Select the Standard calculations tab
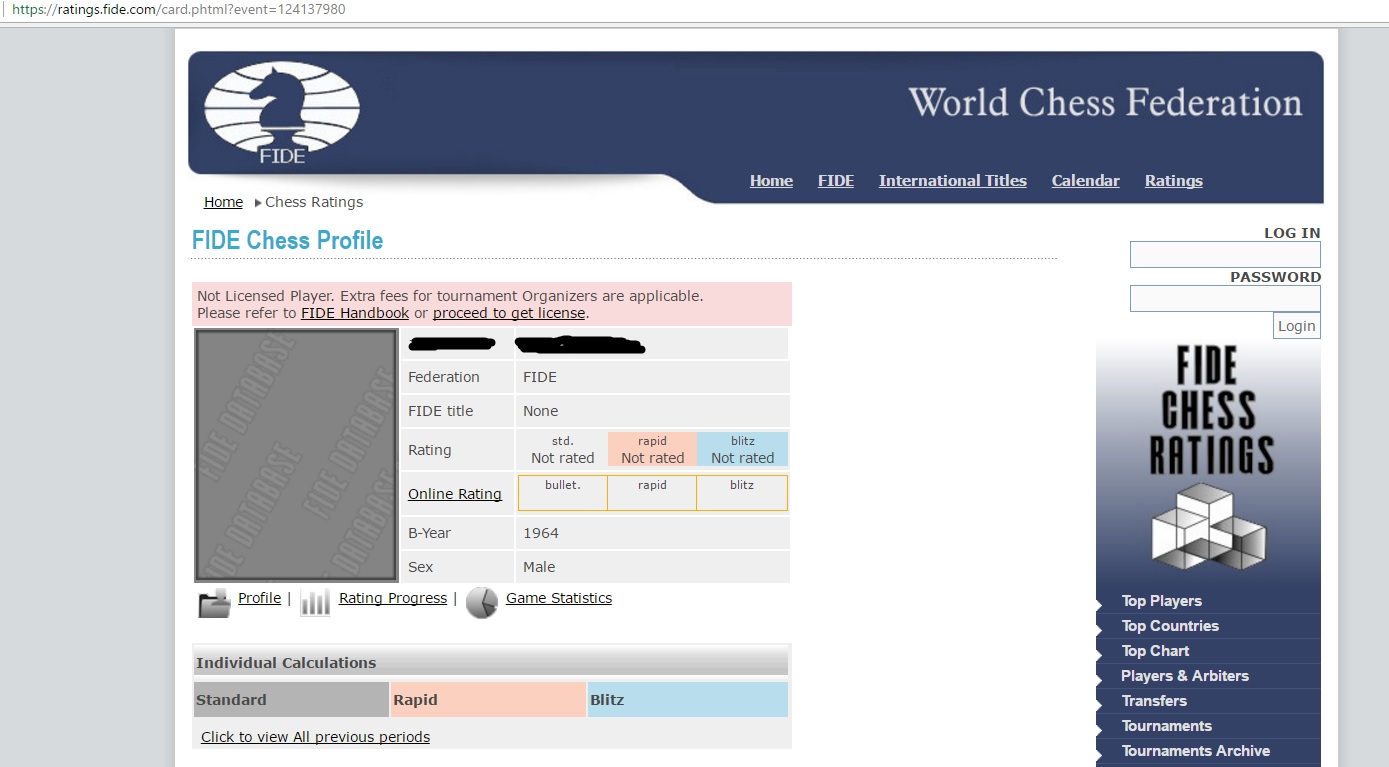The image size is (1389, 767). [x=291, y=700]
